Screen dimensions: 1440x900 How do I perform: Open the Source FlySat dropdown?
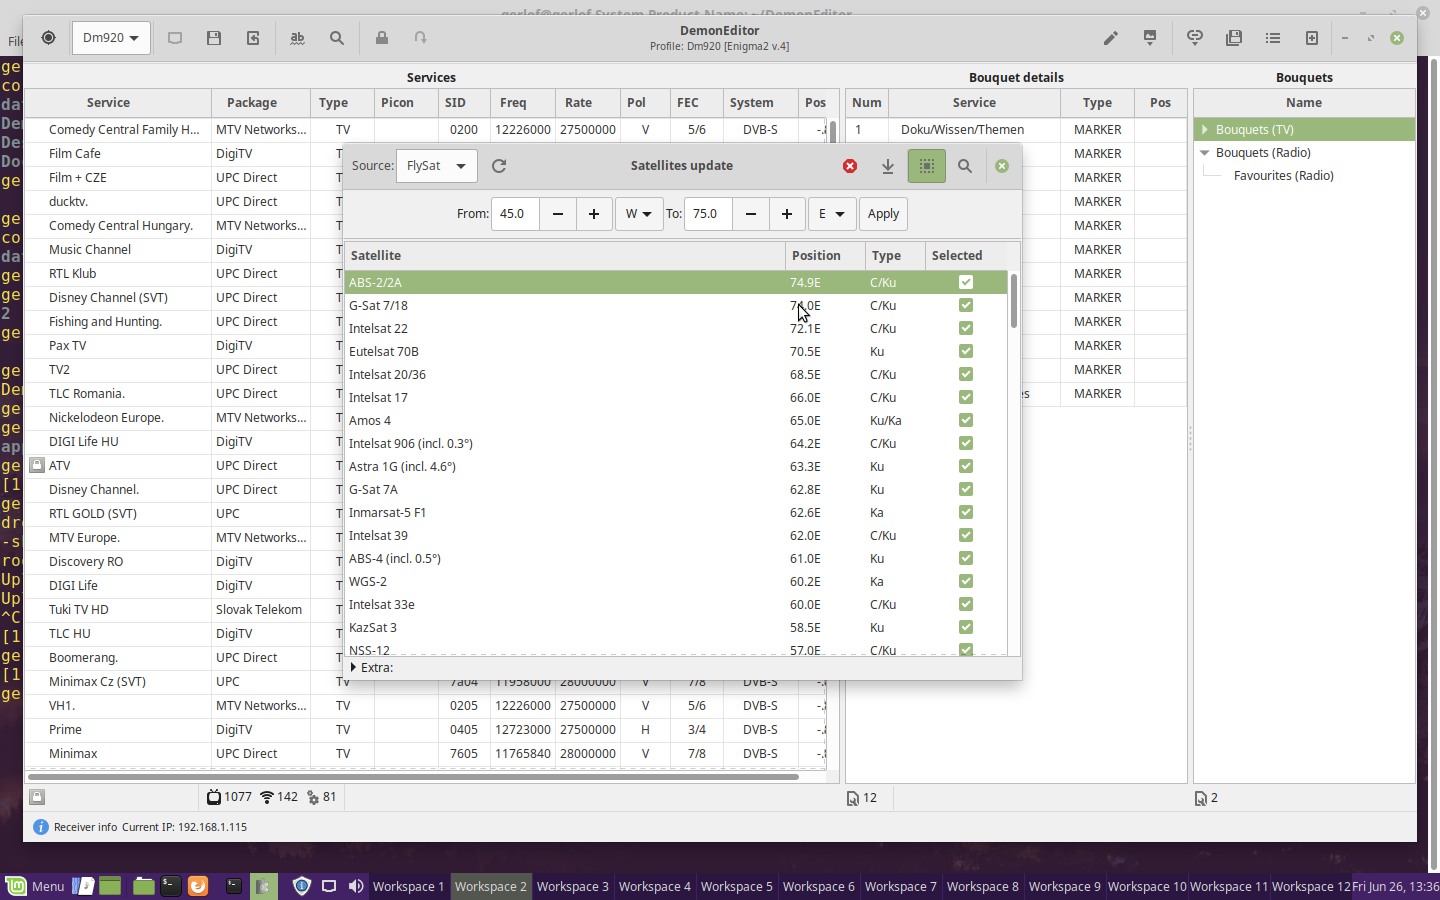436,166
